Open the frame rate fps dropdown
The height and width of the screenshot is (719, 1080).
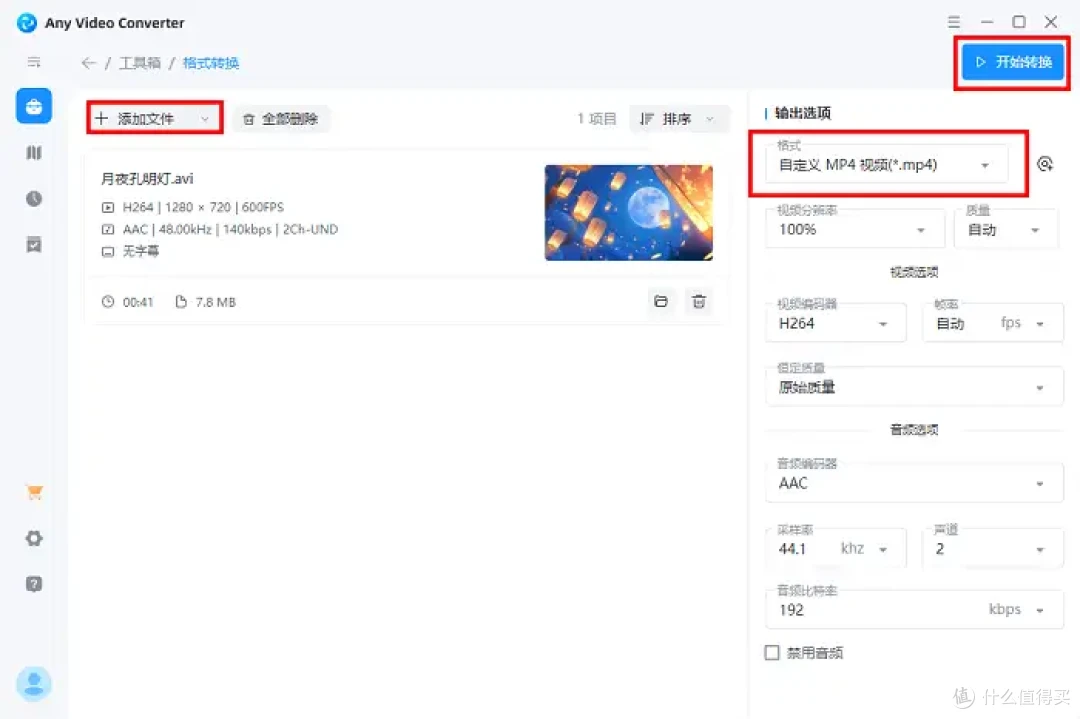point(993,322)
